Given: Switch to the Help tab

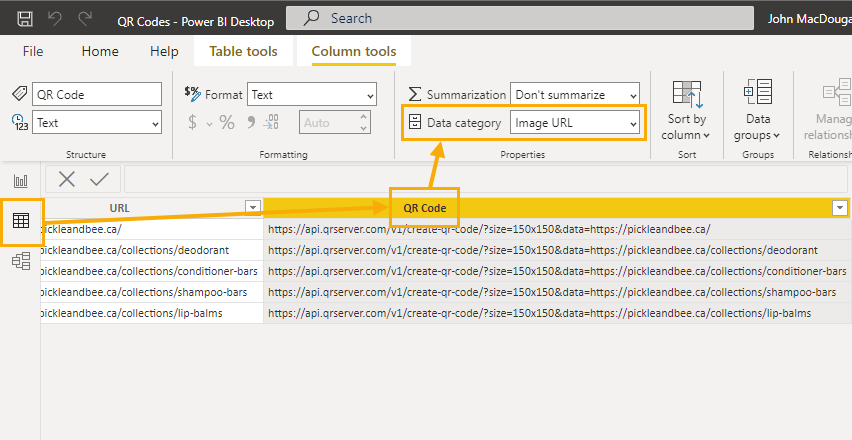Looking at the screenshot, I should [164, 51].
